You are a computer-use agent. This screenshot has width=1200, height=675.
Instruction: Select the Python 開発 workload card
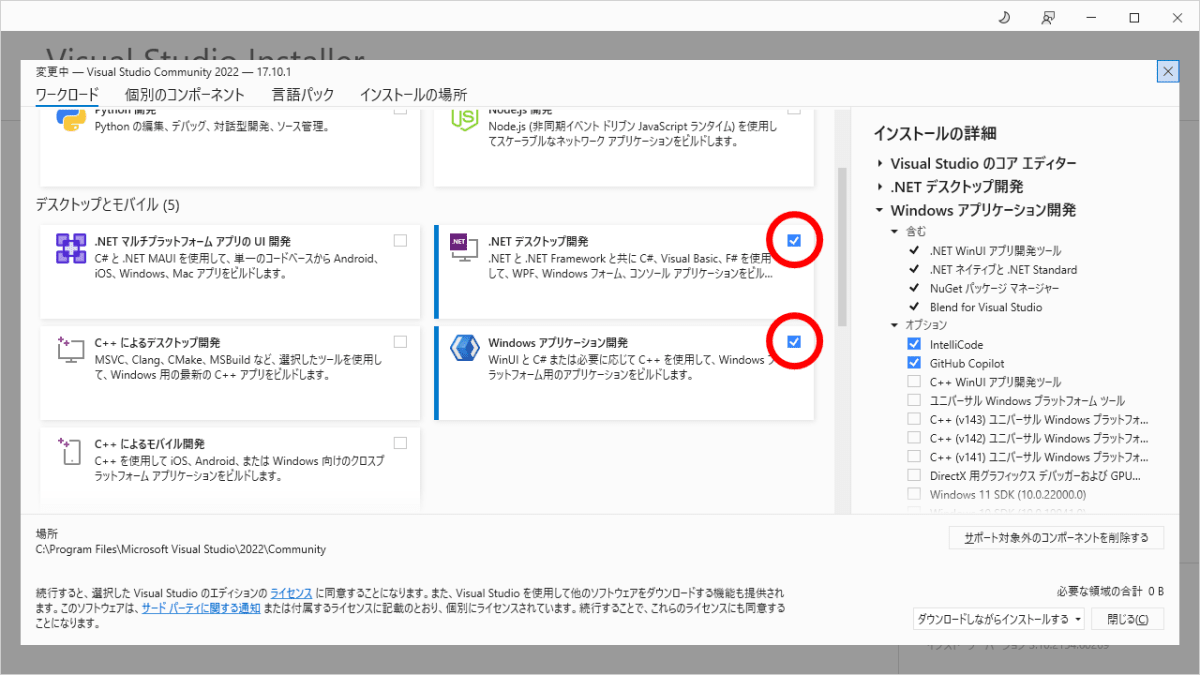[230, 147]
